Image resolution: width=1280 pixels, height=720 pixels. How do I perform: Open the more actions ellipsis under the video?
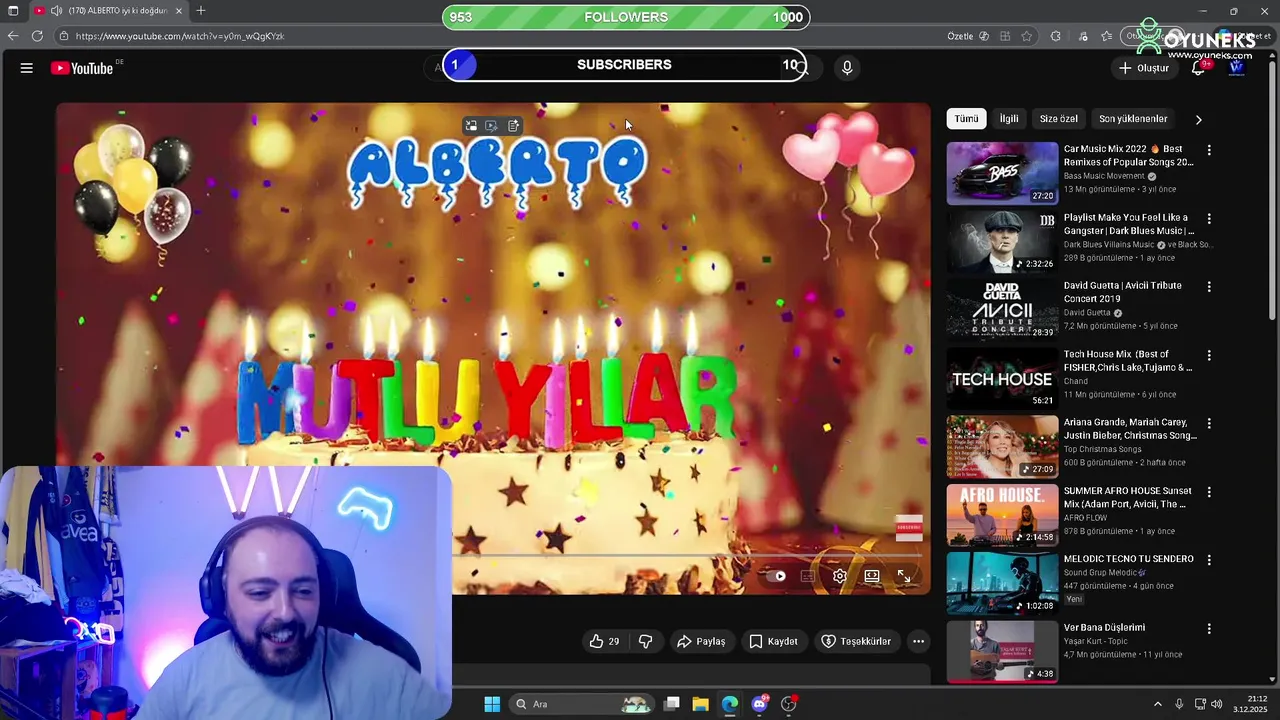(x=918, y=641)
